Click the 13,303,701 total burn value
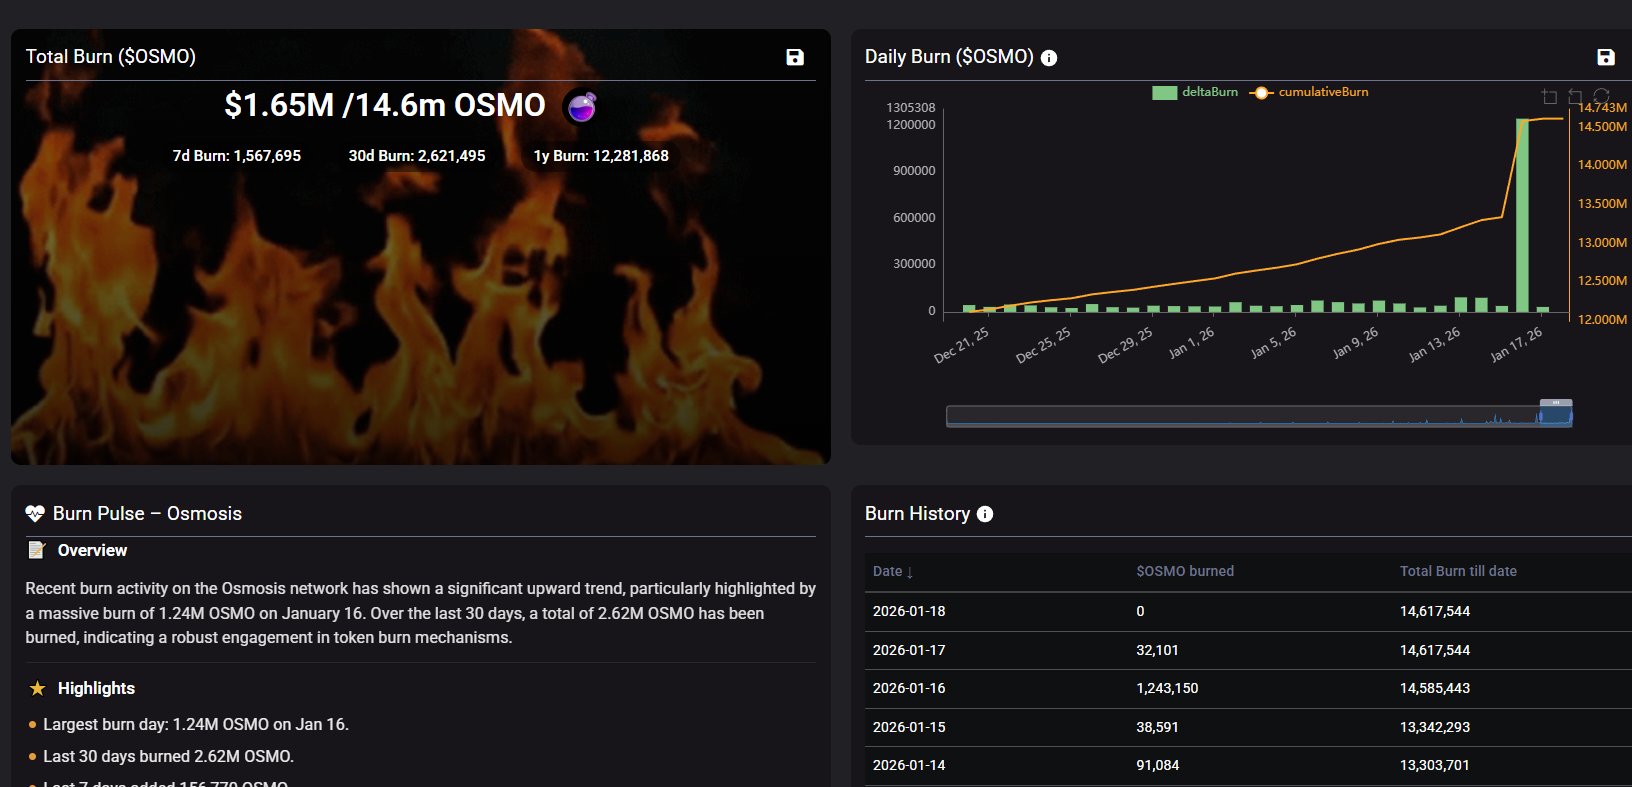1632x787 pixels. [x=1435, y=765]
